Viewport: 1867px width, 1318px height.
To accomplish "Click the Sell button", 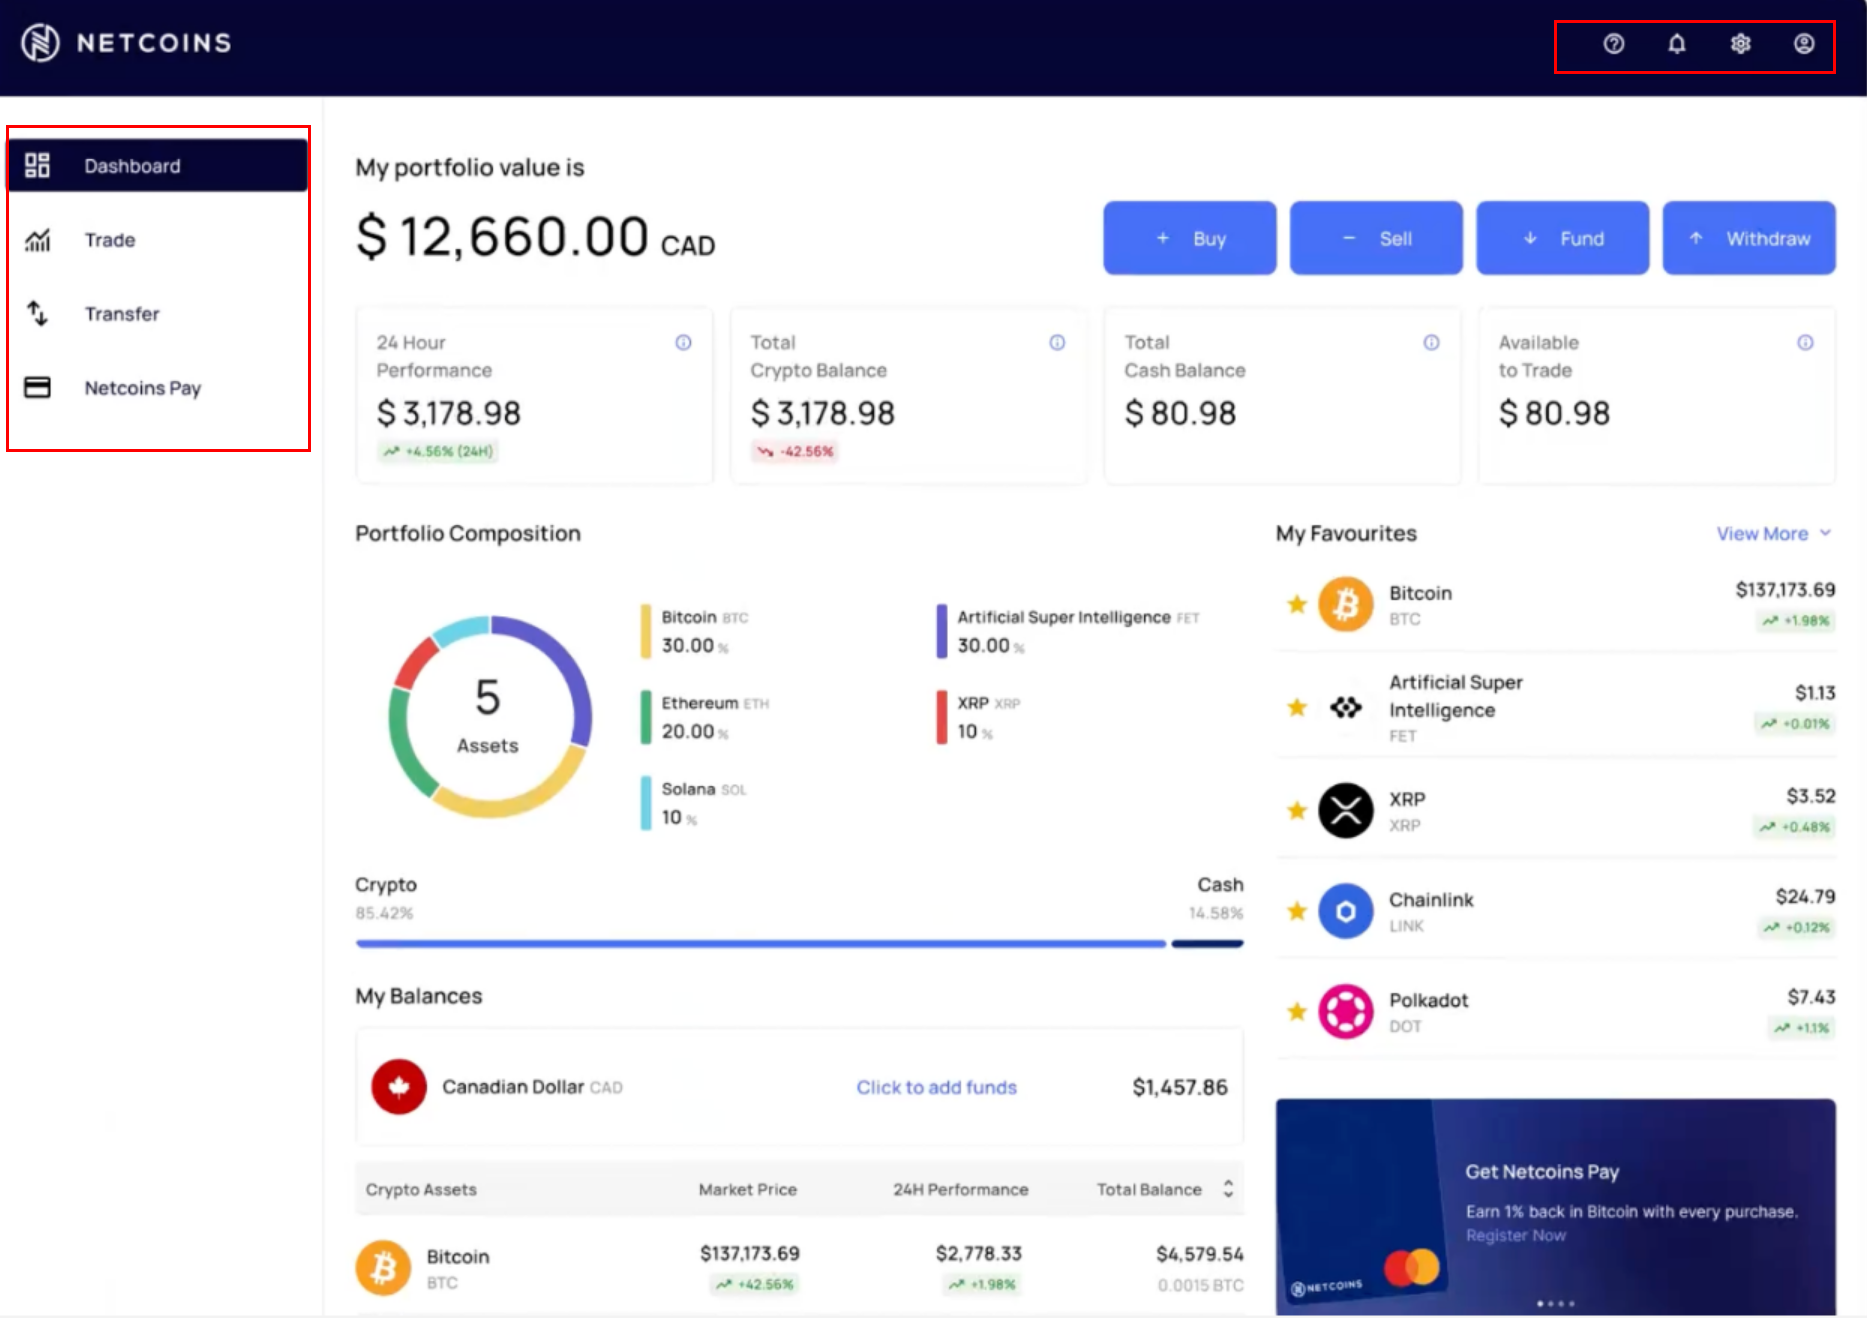I will tap(1376, 238).
